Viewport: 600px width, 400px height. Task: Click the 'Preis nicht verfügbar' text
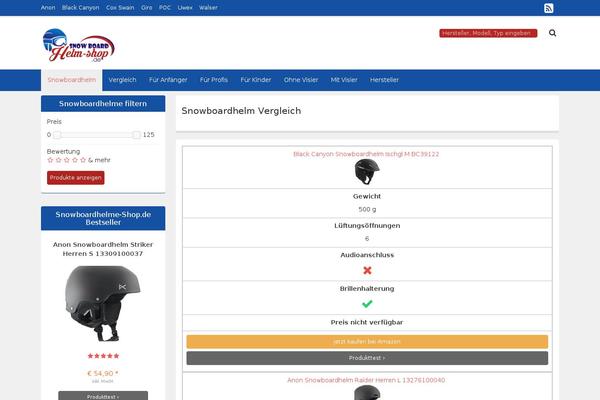(x=367, y=322)
